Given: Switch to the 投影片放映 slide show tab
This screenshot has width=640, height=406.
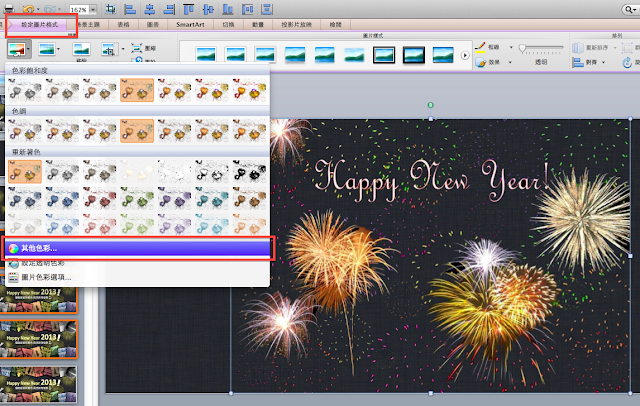Looking at the screenshot, I should [296, 24].
